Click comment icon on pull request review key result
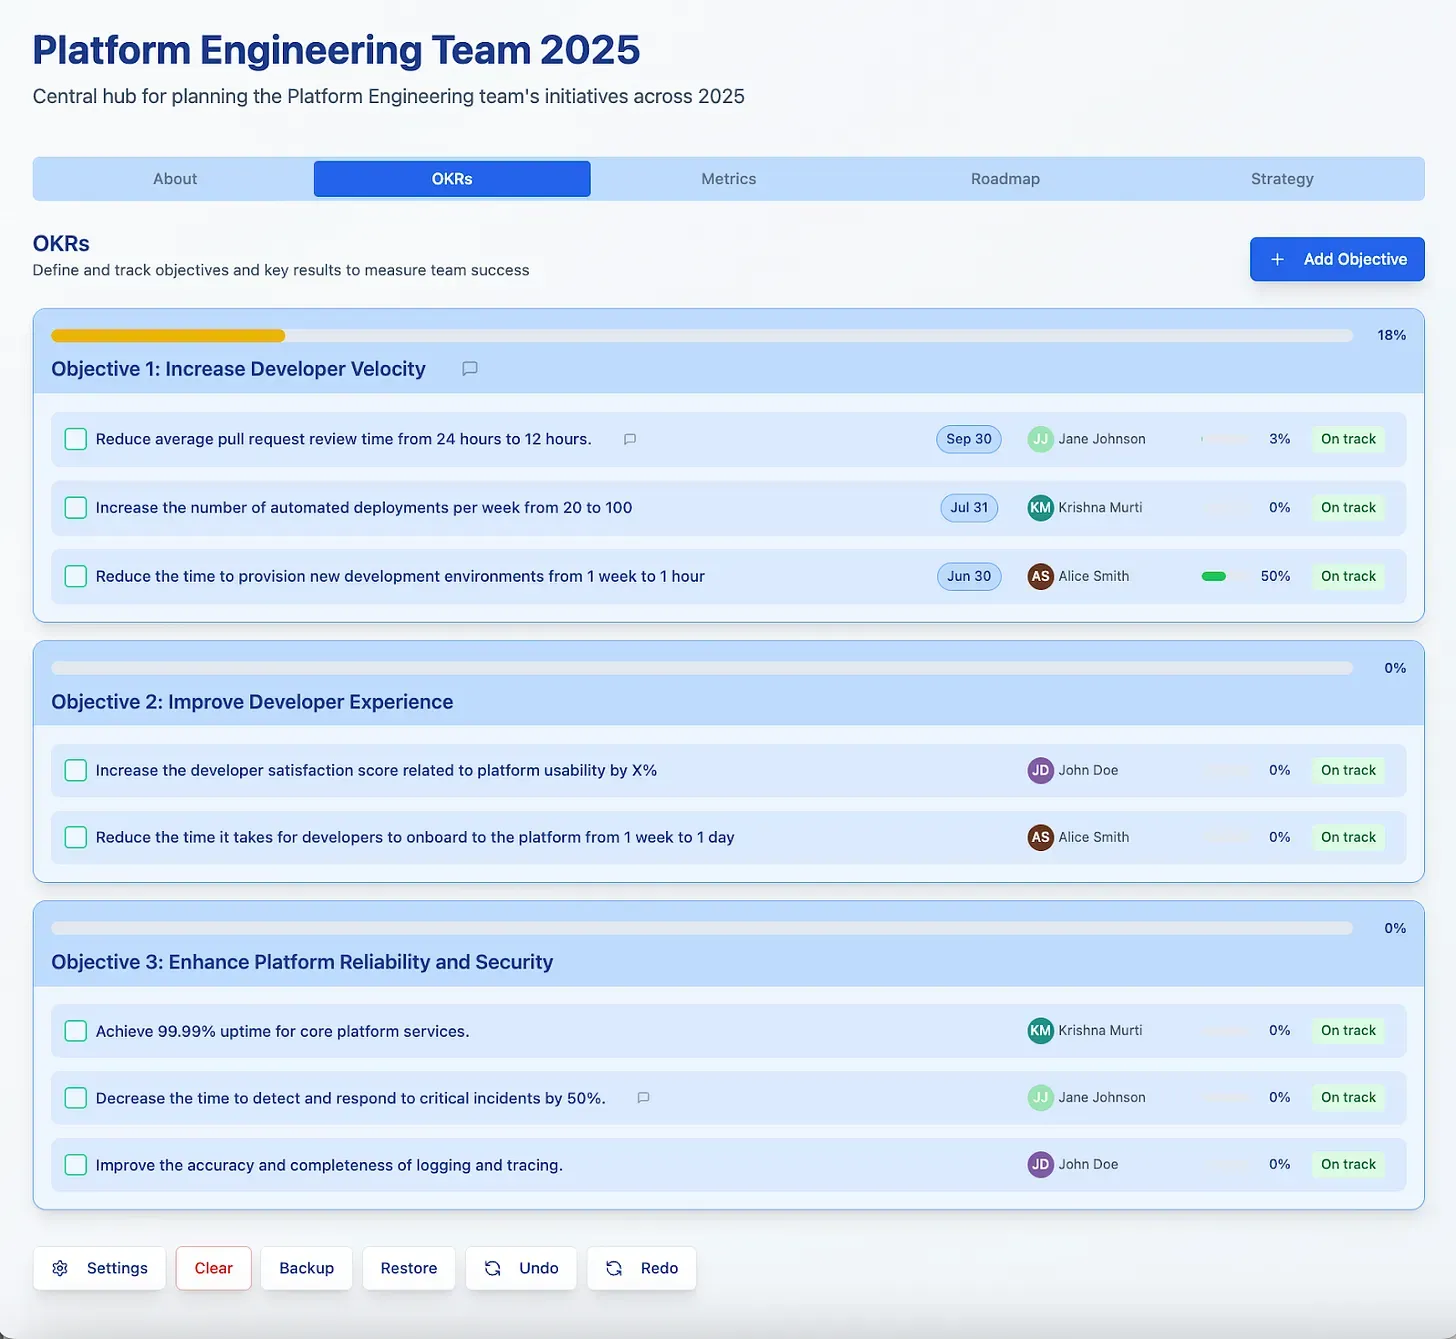This screenshot has width=1456, height=1339. 630,439
